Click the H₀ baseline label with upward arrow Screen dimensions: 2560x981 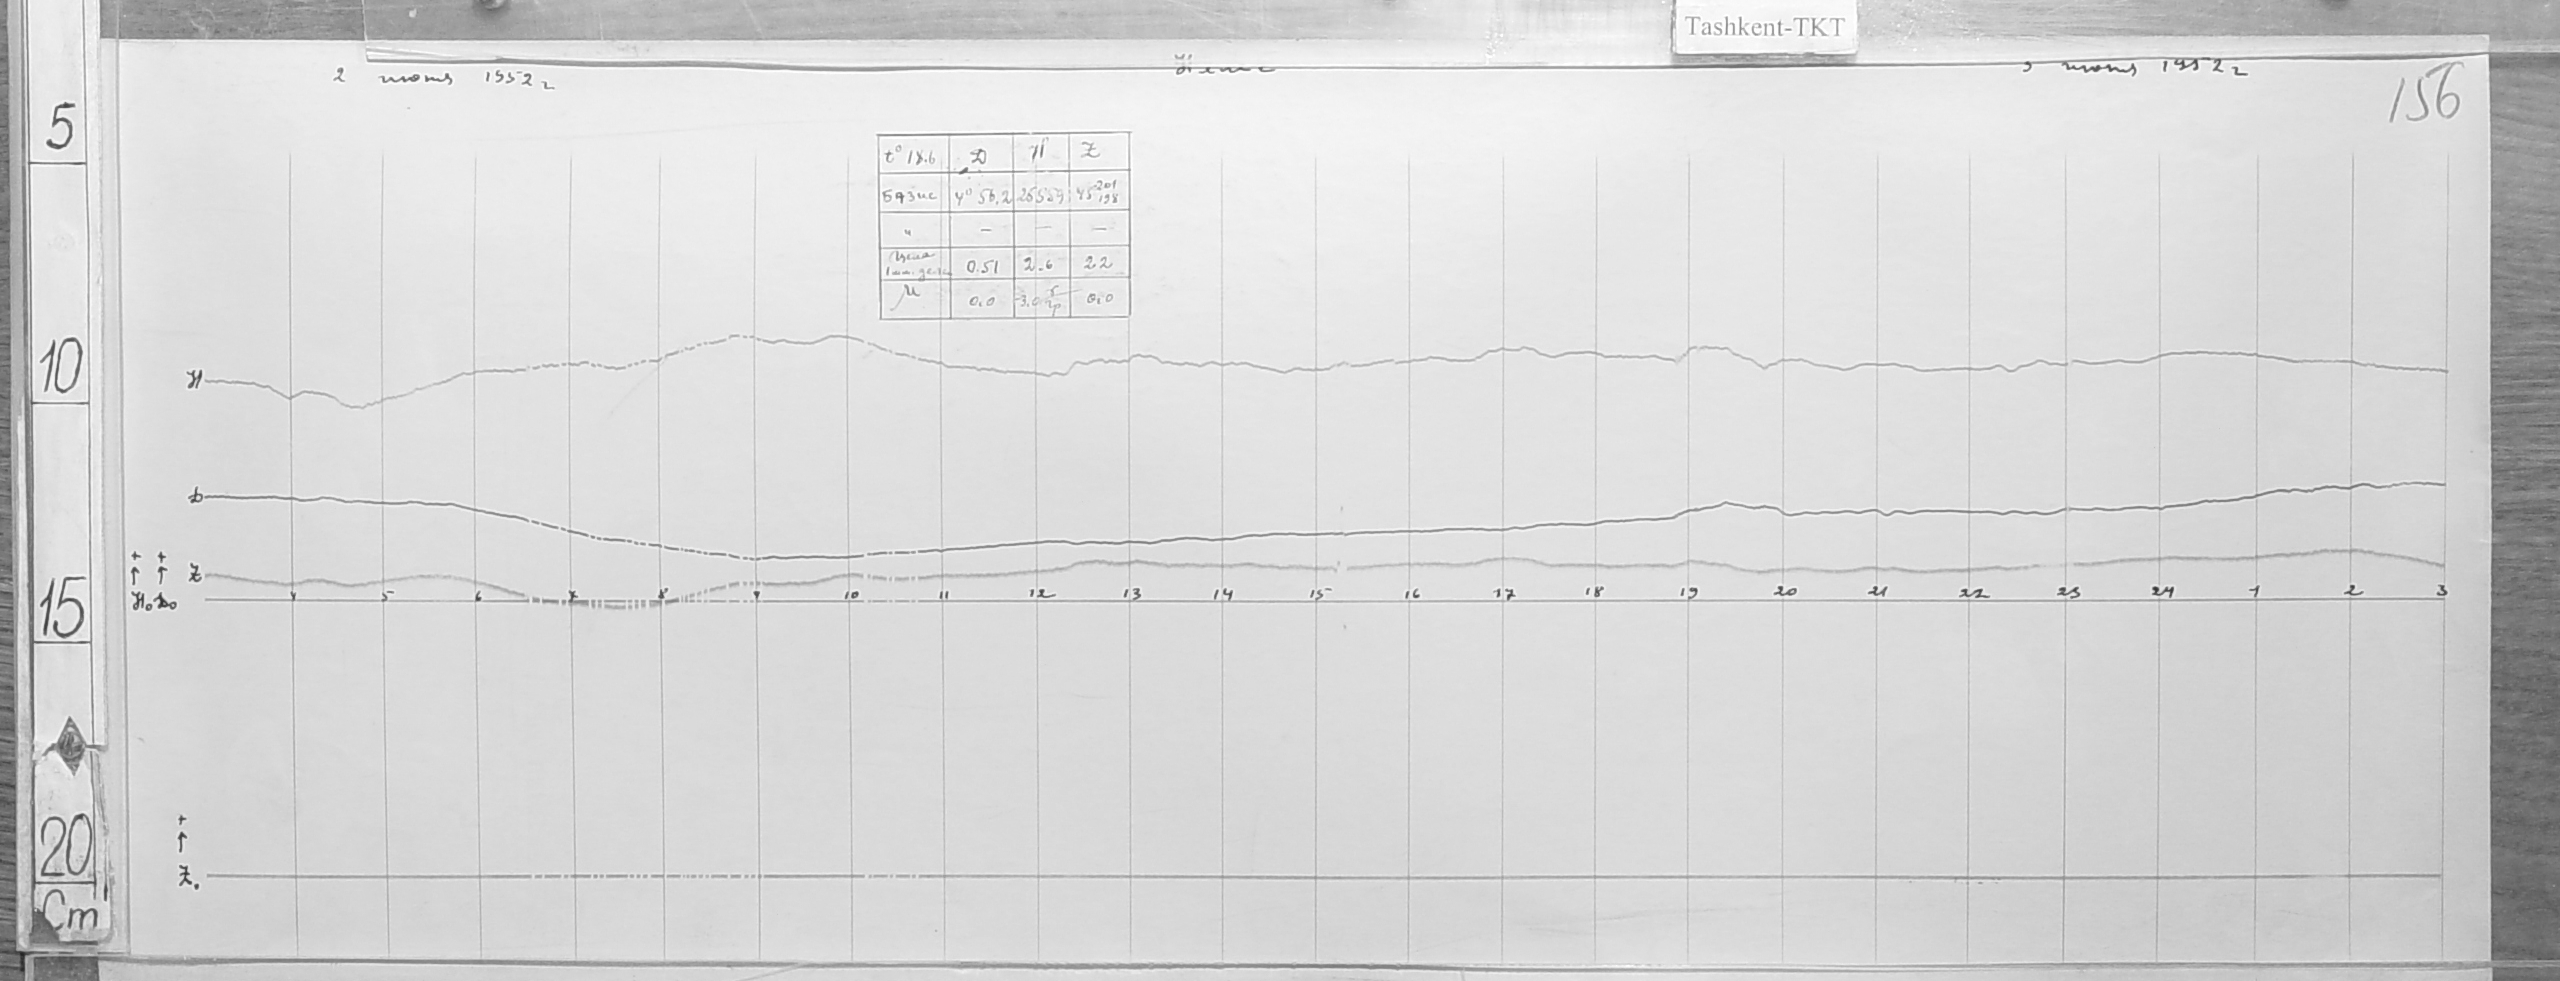139,602
